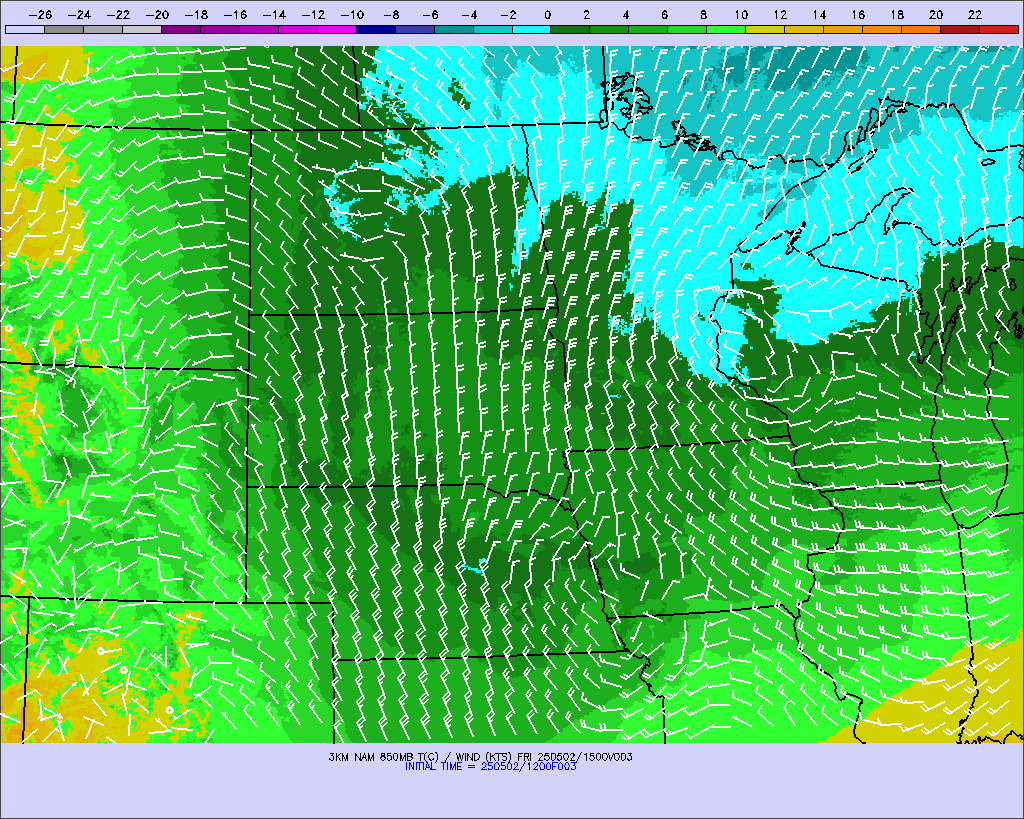Click the 4 legend label
The width and height of the screenshot is (1024, 819).
coord(626,14)
